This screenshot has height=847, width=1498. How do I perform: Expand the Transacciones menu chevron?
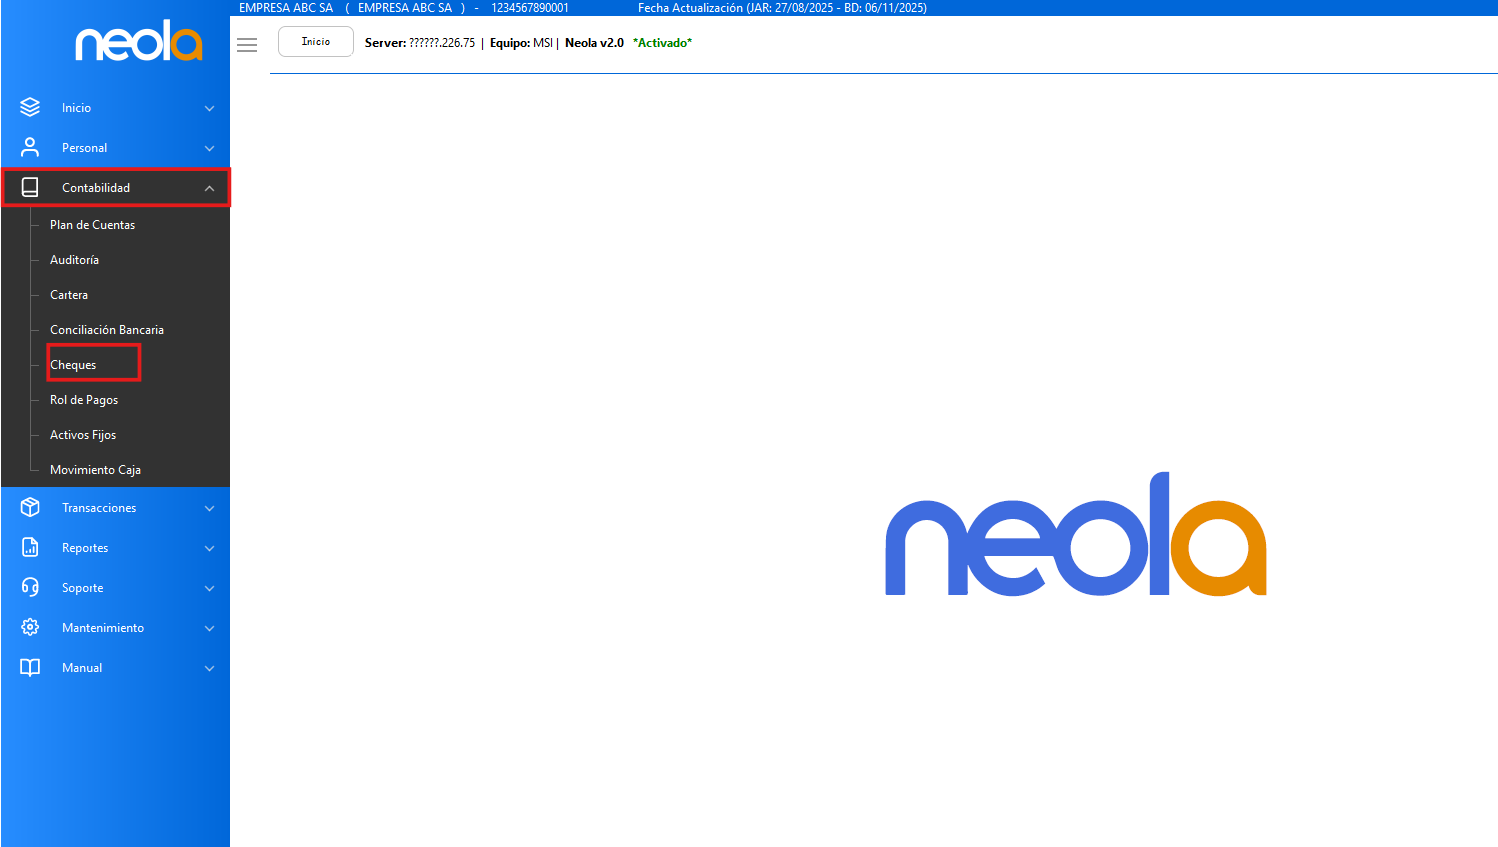tap(209, 508)
